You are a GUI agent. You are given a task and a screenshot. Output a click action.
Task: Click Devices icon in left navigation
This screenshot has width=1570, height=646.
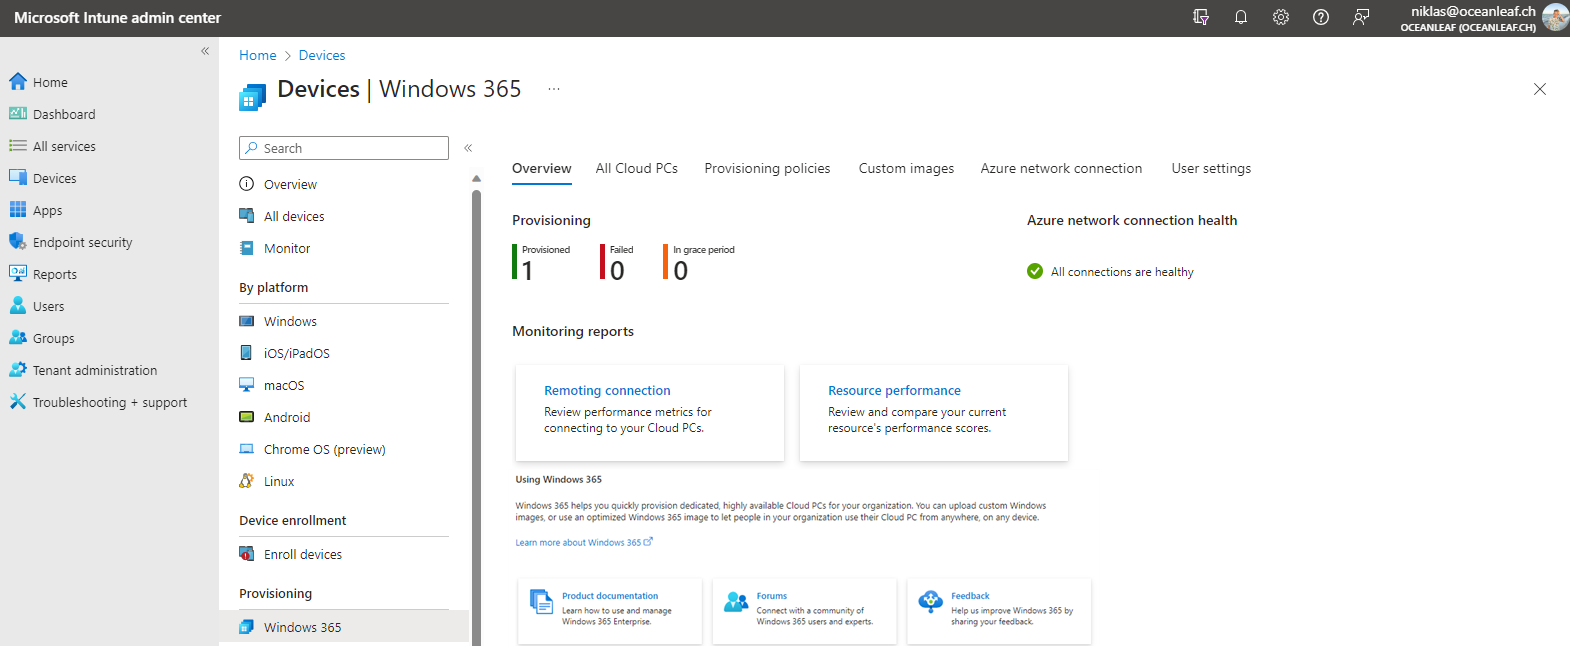pyautogui.click(x=18, y=178)
